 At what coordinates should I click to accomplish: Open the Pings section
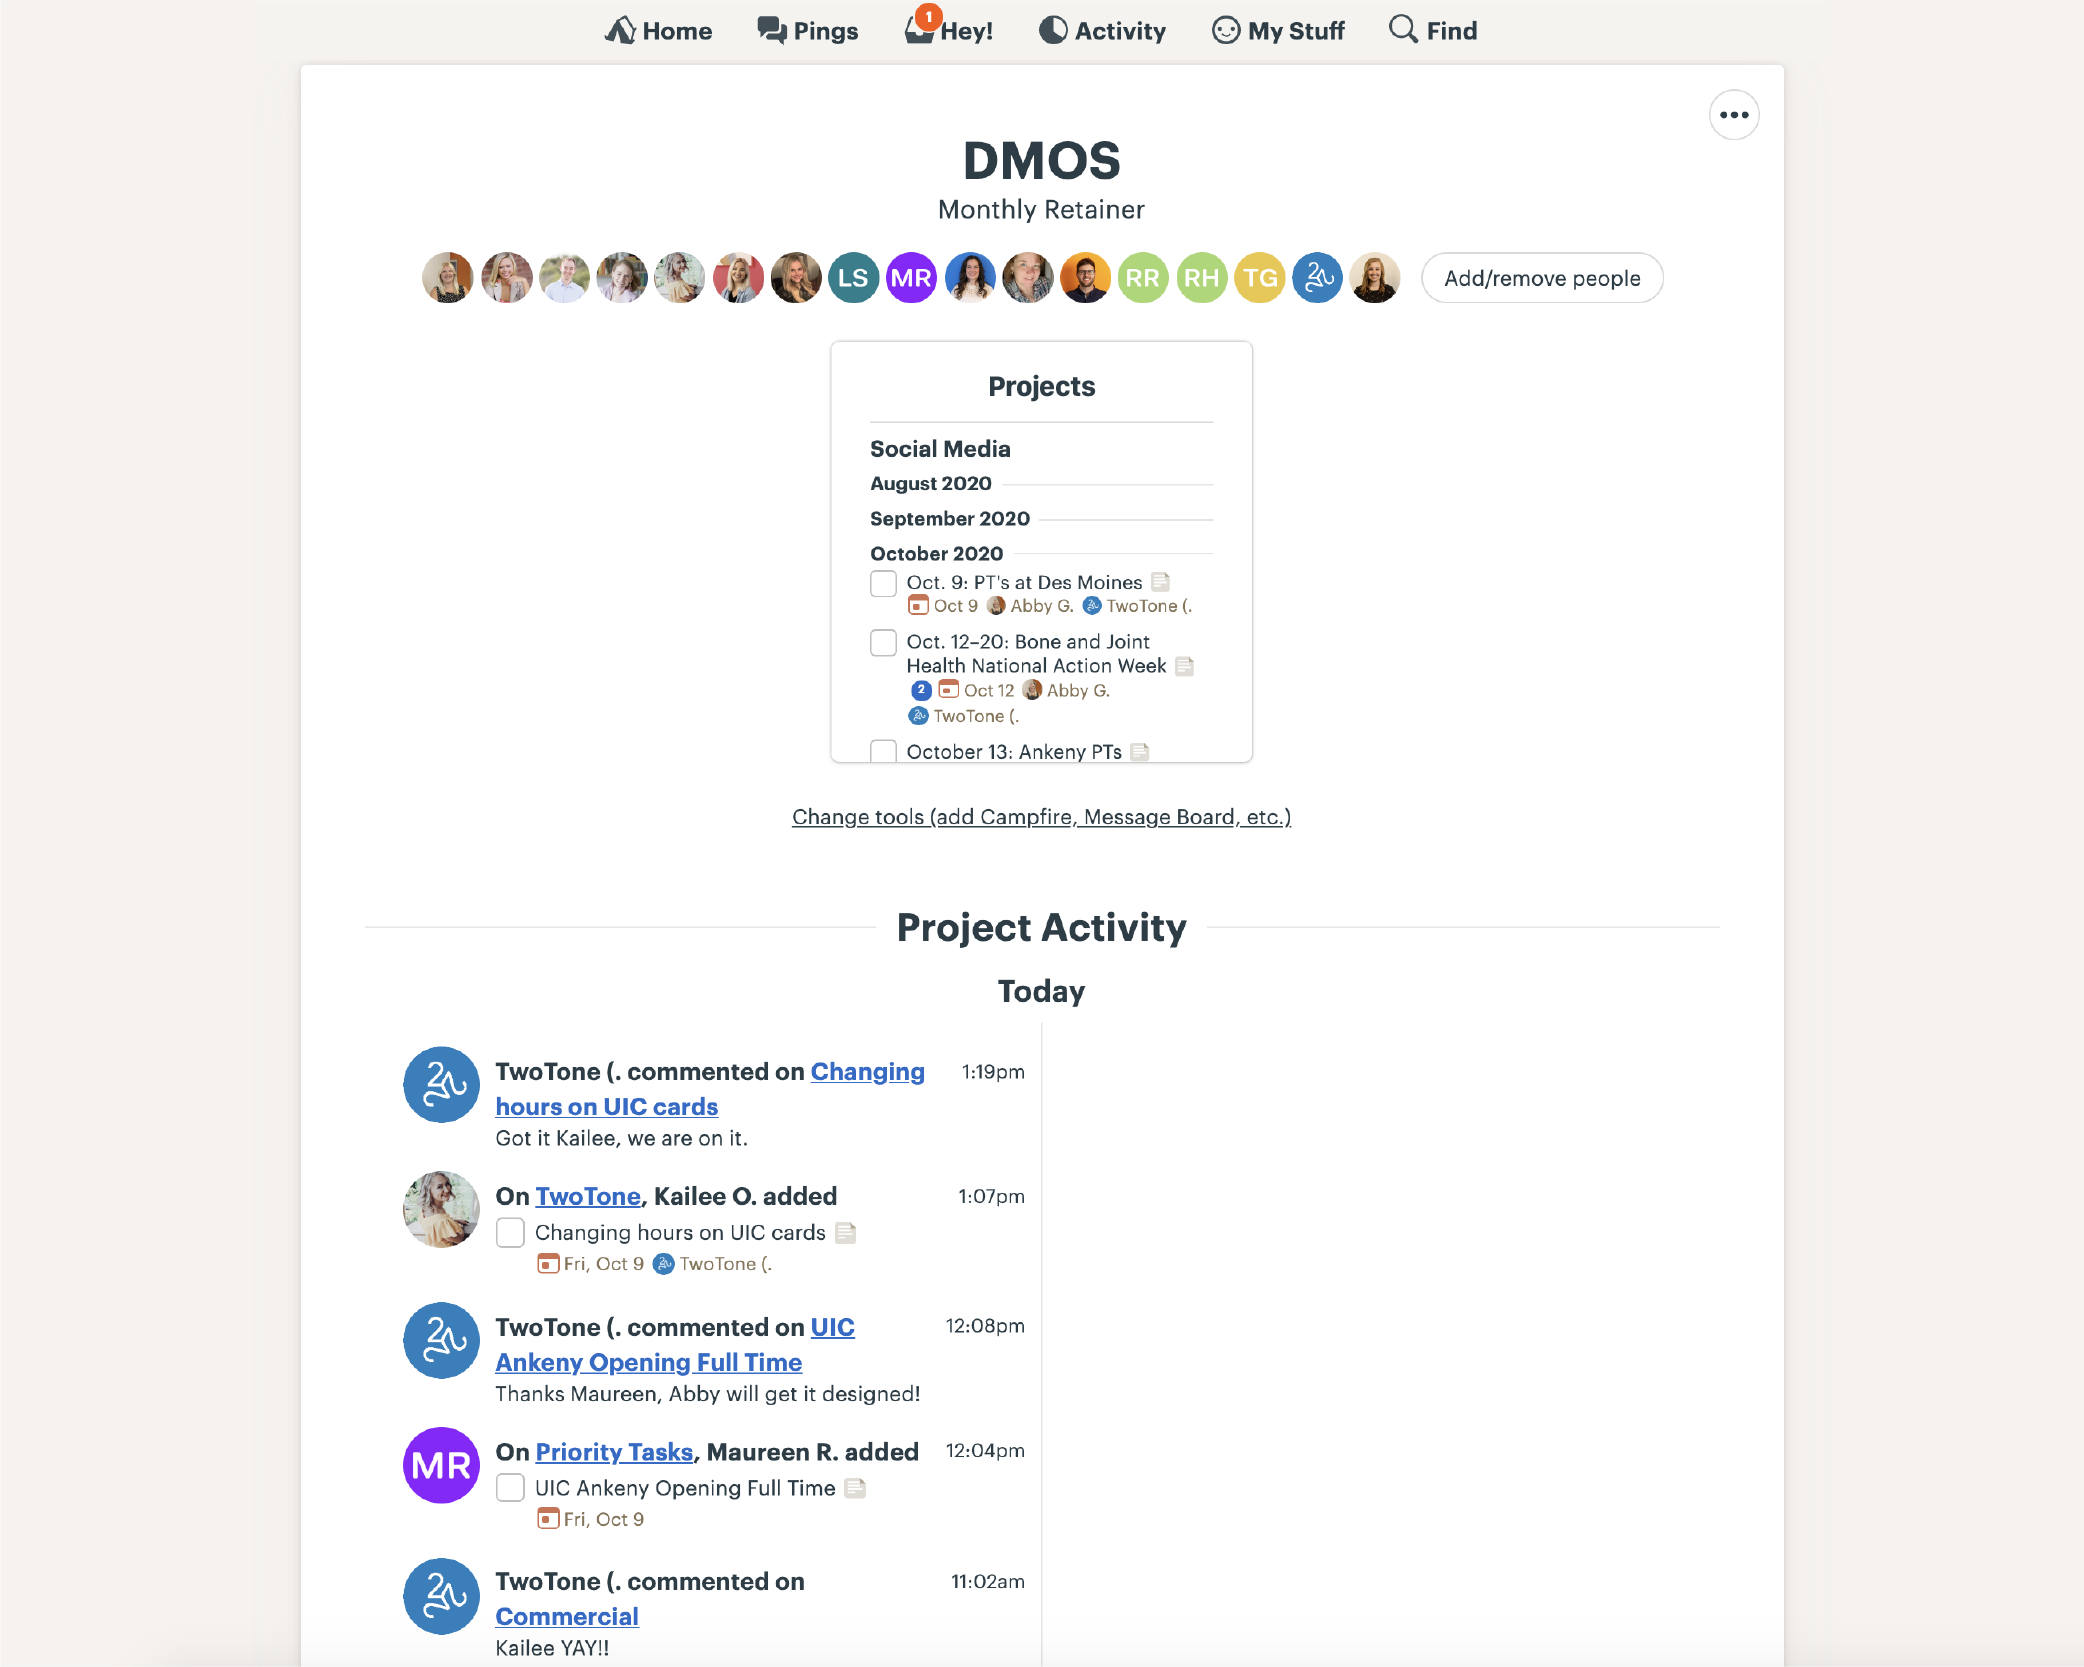click(808, 31)
